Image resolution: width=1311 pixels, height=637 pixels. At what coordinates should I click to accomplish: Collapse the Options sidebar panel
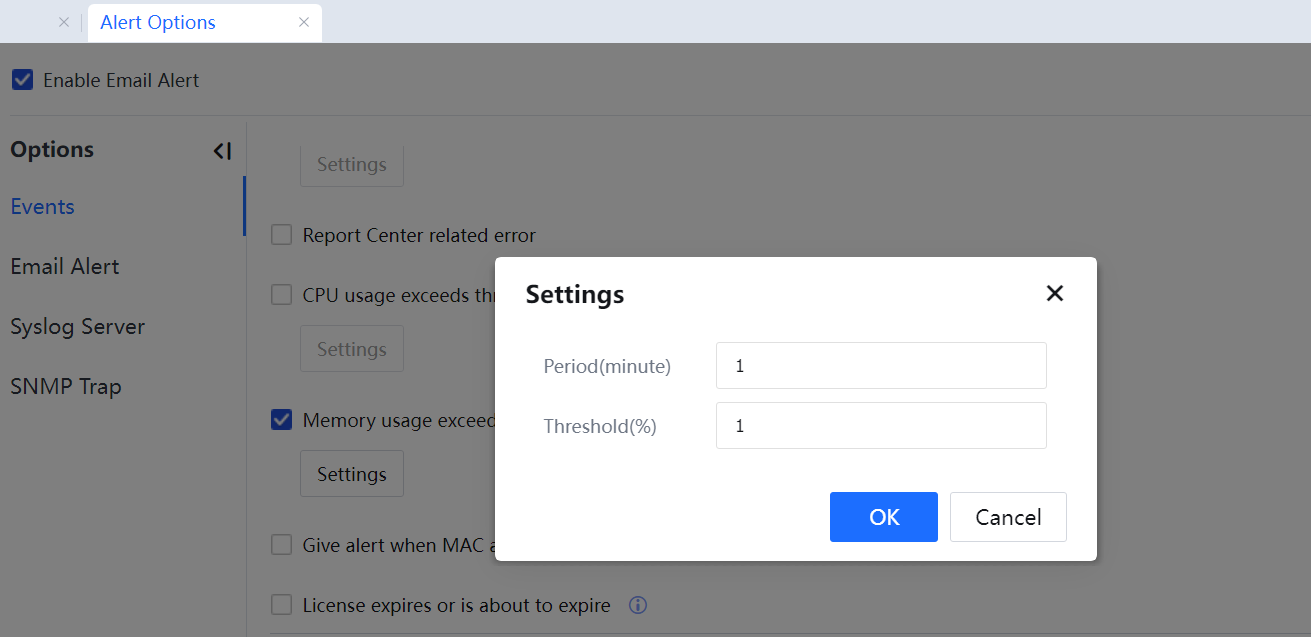coord(222,151)
